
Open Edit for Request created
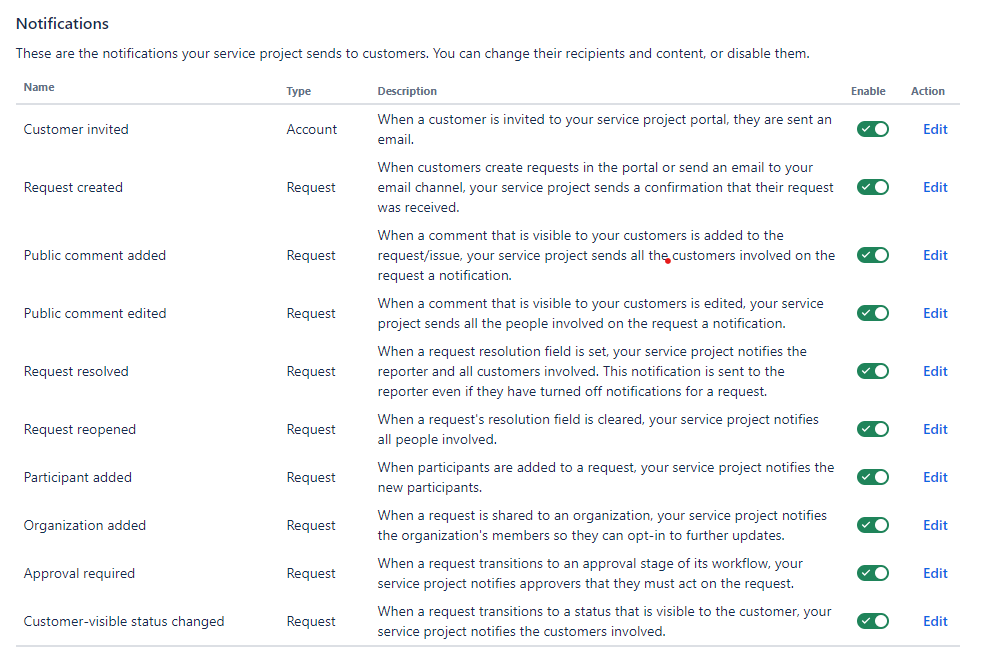point(935,187)
